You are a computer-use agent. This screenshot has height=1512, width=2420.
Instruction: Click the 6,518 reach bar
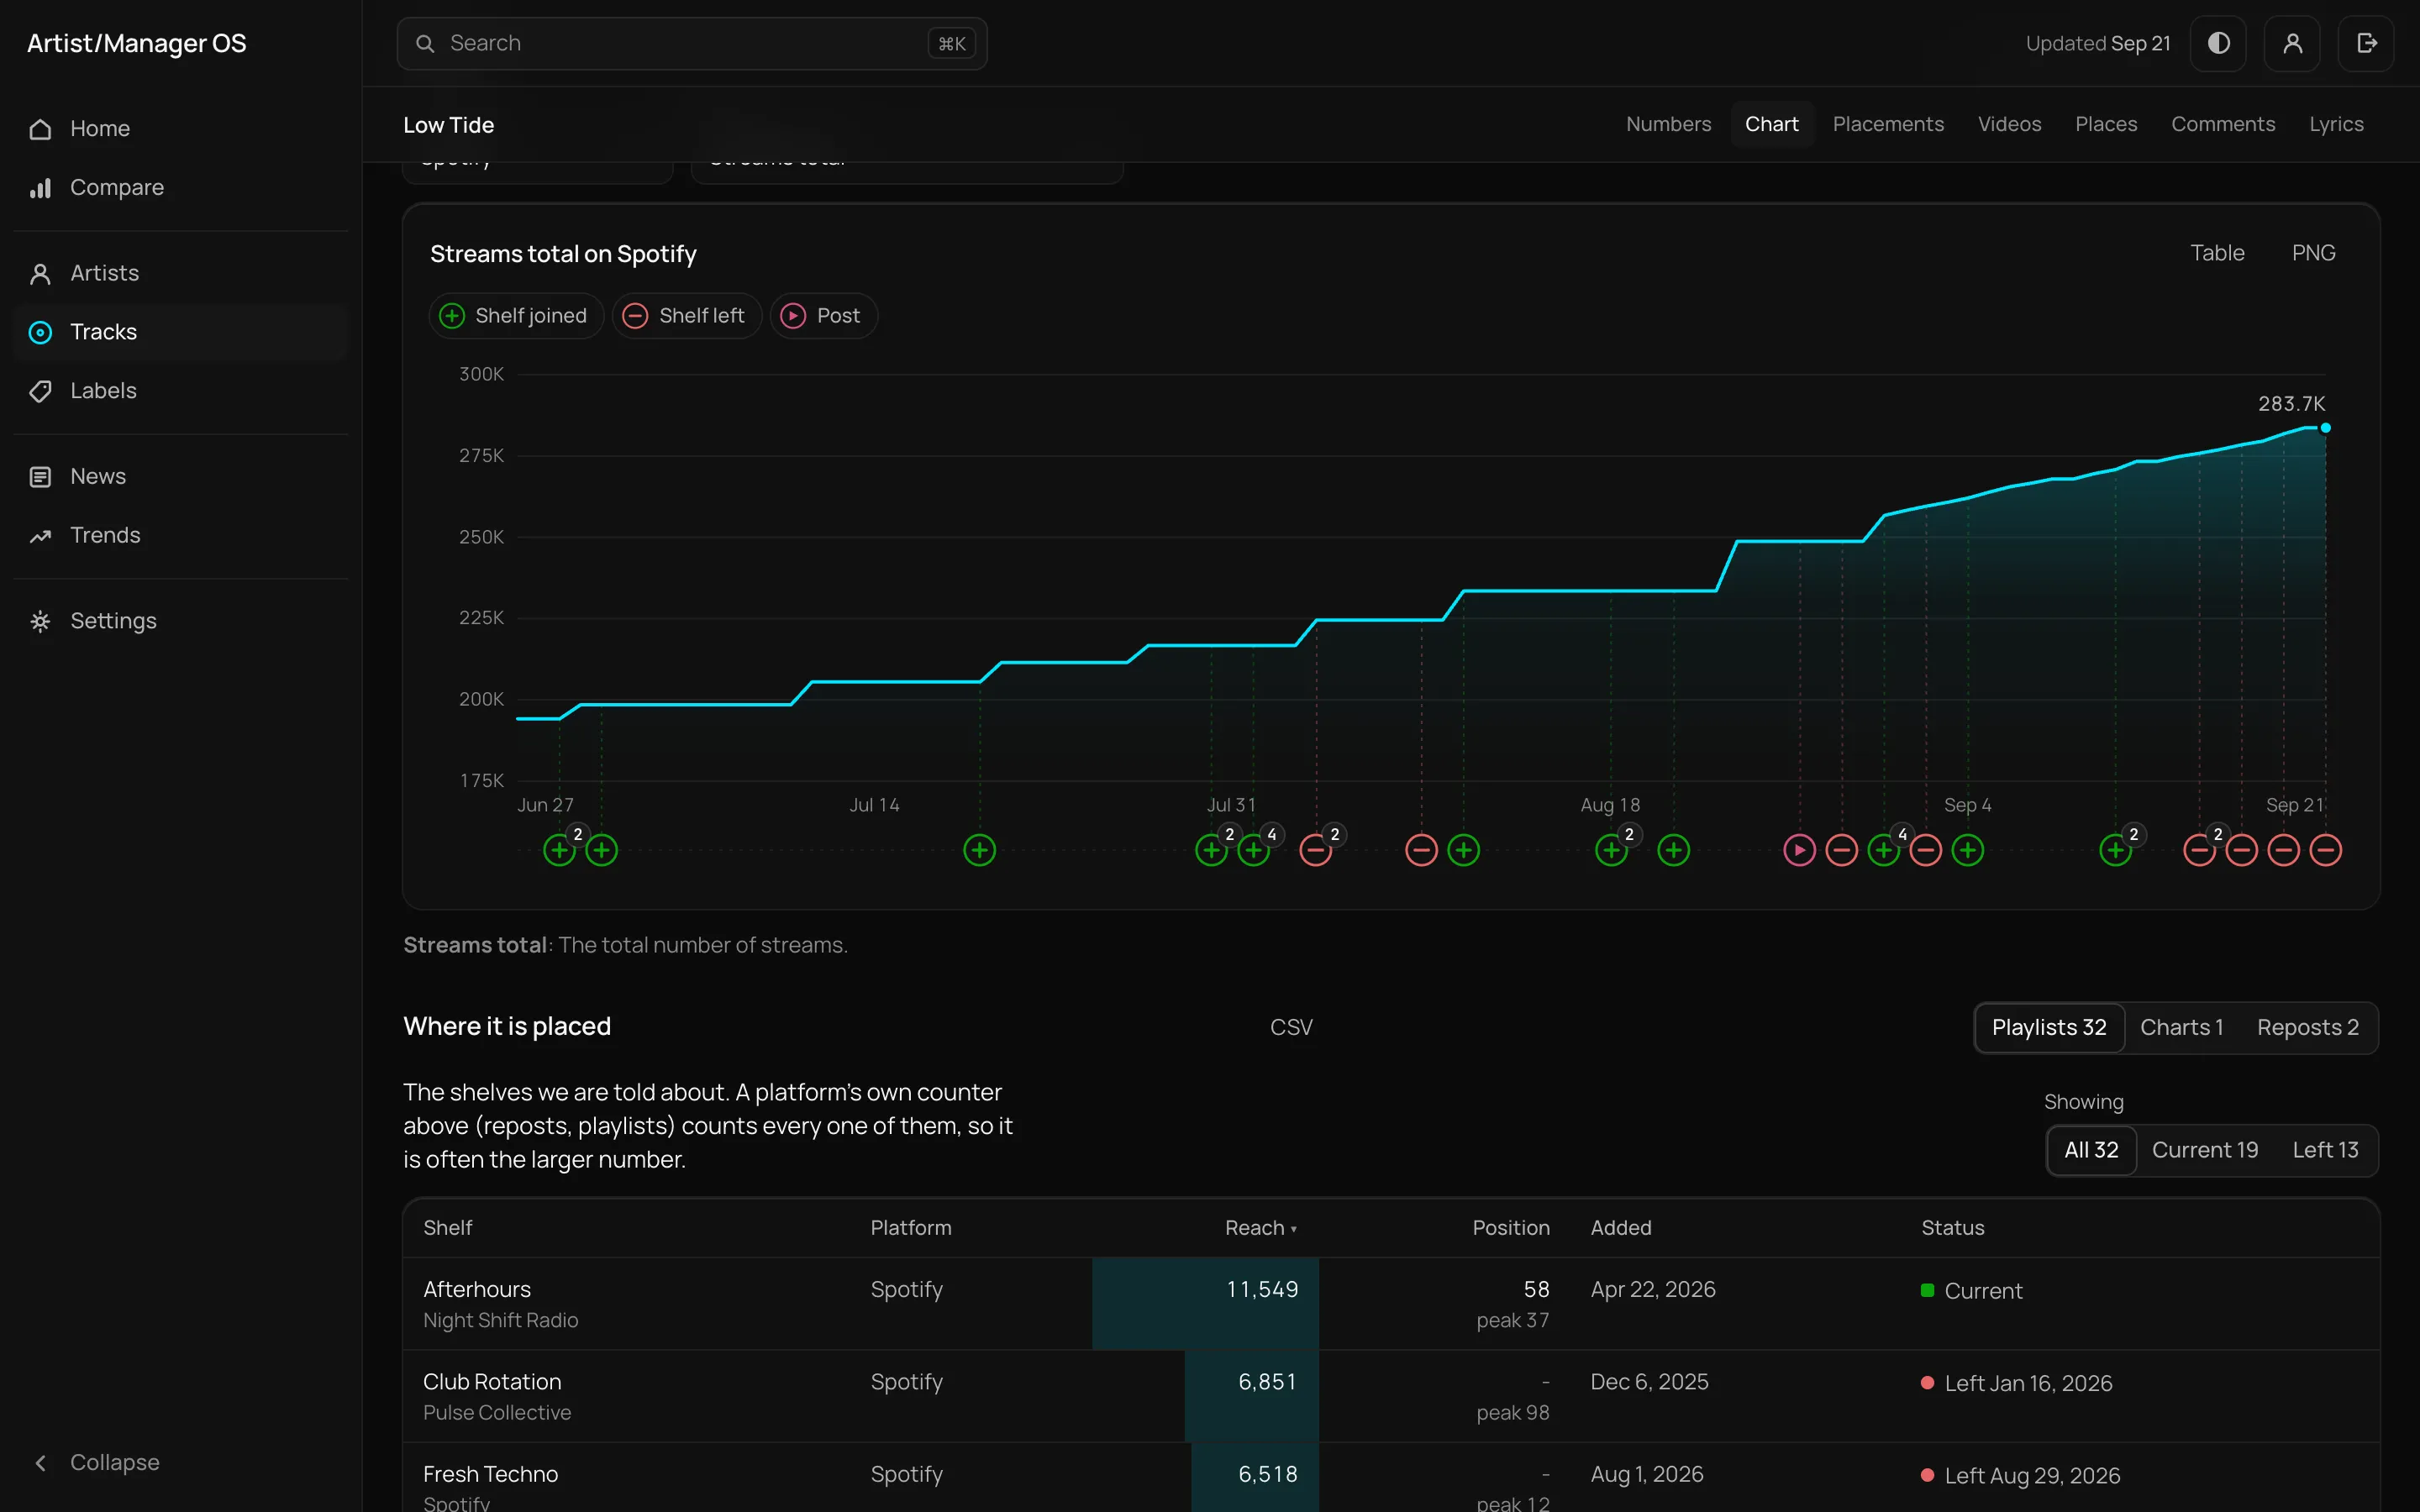(x=1255, y=1478)
